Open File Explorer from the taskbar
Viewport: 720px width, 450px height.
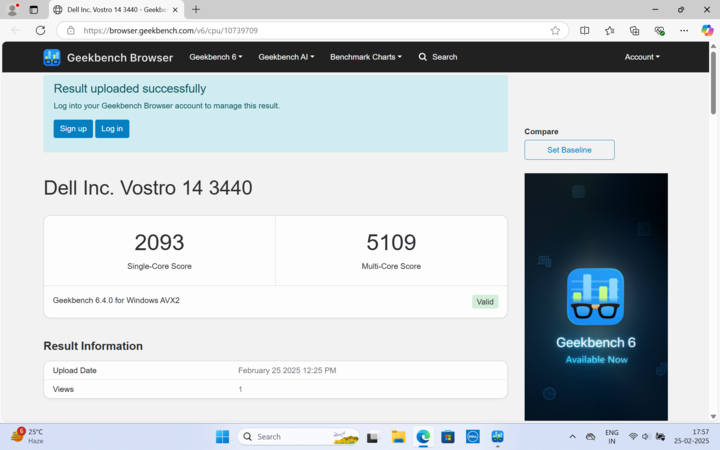point(398,437)
